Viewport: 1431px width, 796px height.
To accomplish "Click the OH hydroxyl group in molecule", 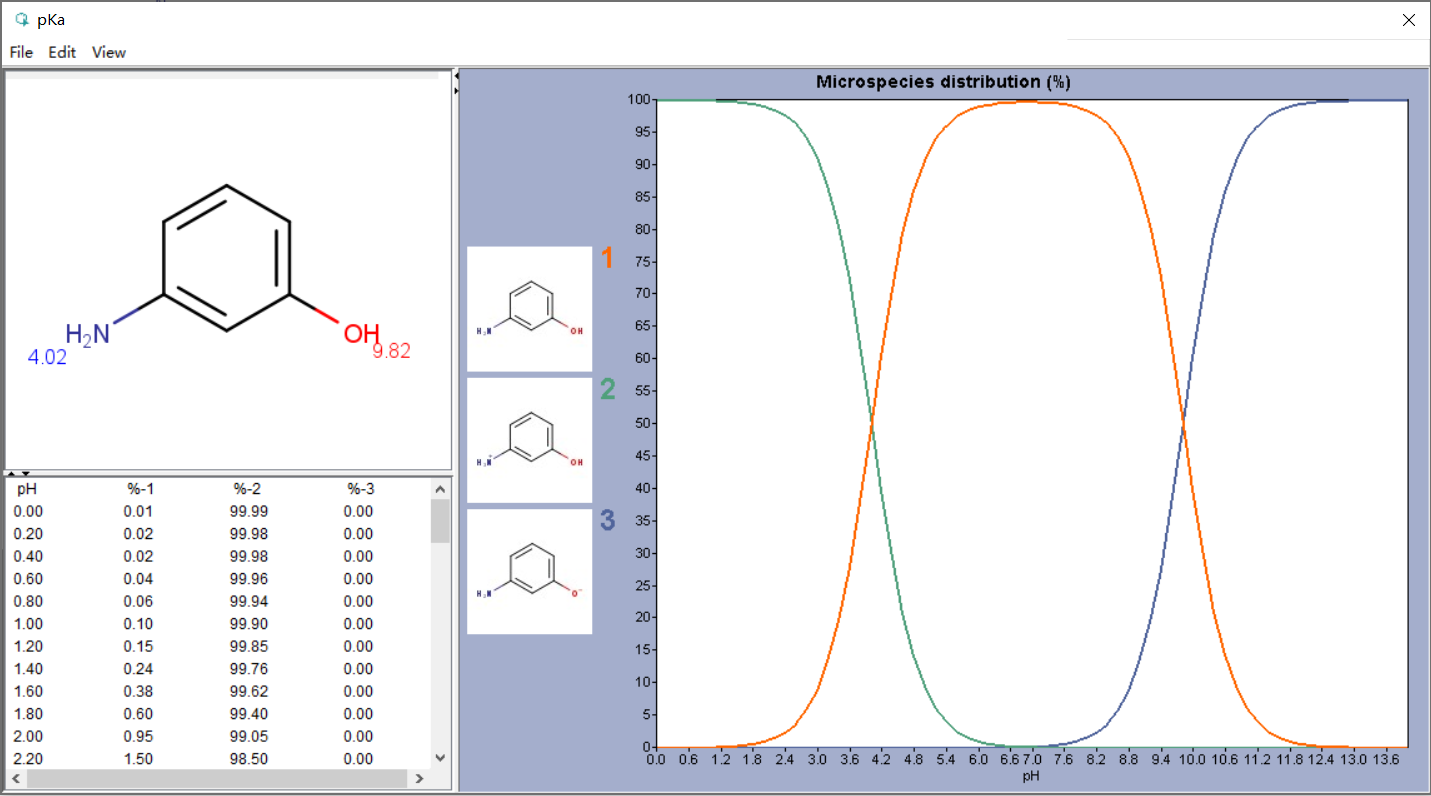I will pos(361,333).
